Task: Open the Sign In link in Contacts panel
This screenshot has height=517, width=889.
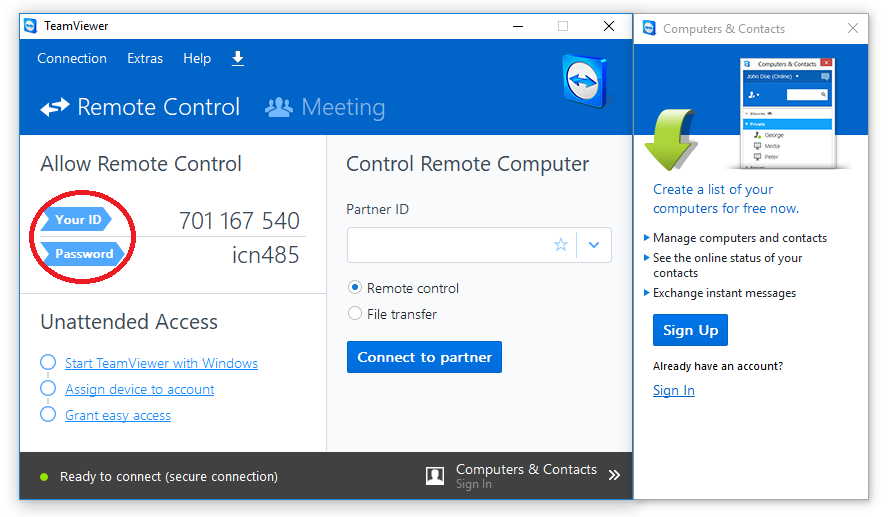Action: pos(674,391)
